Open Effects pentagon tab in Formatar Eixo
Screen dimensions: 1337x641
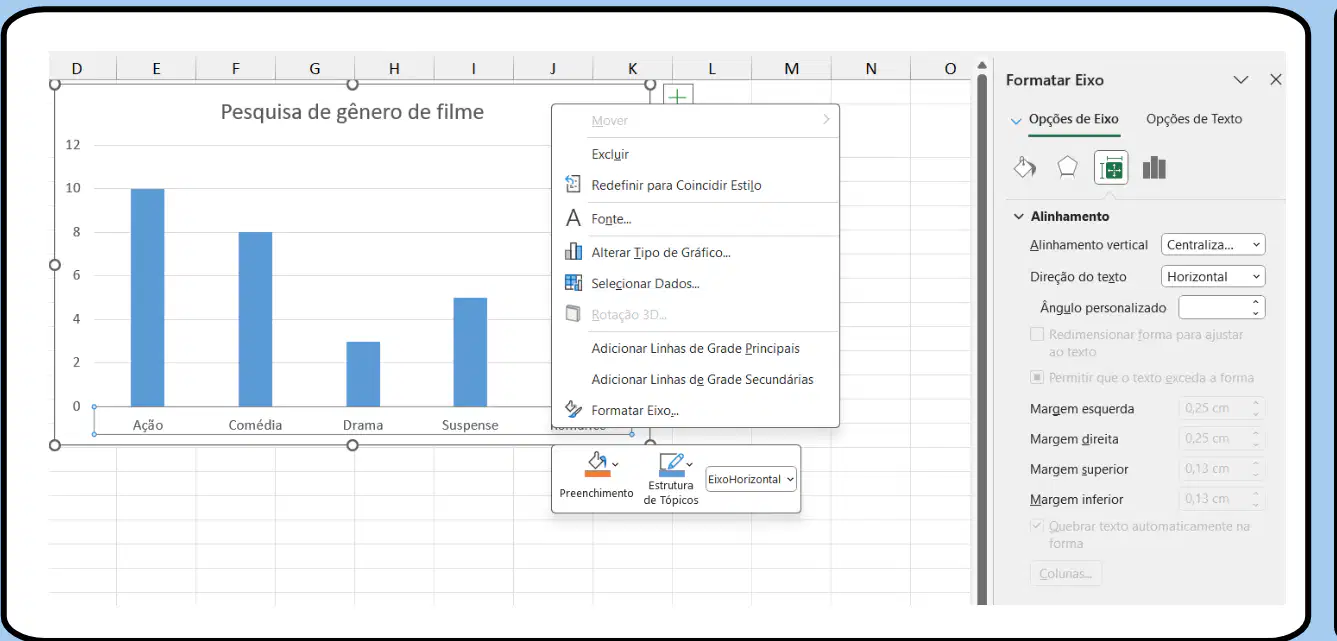(x=1067, y=167)
